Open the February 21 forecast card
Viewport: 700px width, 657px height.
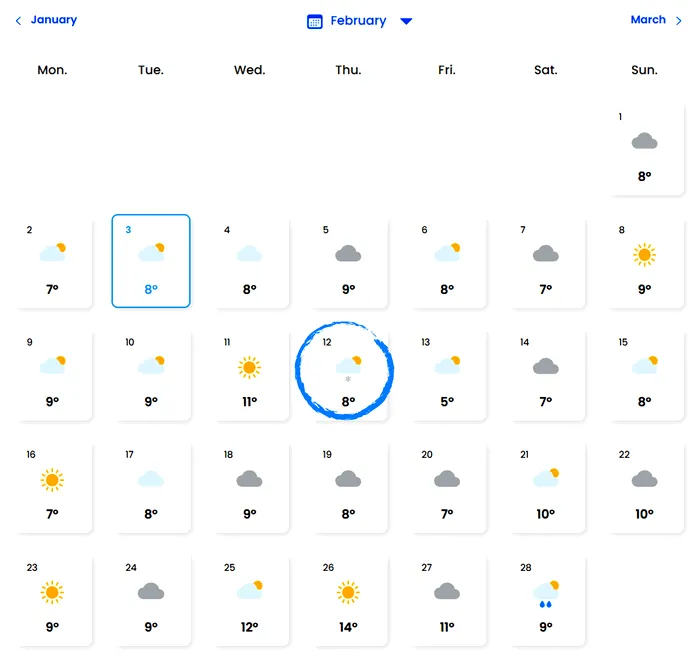click(x=545, y=486)
